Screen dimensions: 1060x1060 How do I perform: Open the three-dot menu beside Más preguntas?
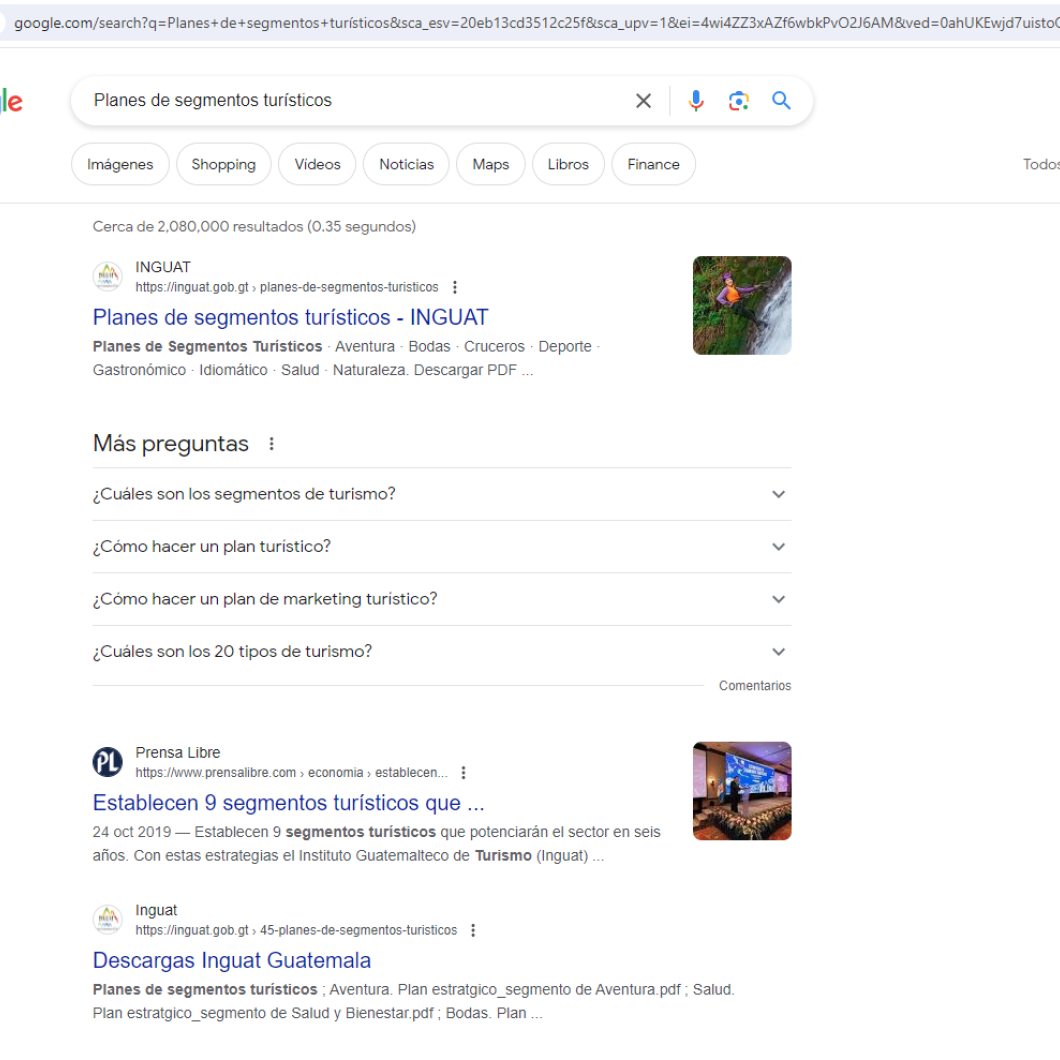269,443
